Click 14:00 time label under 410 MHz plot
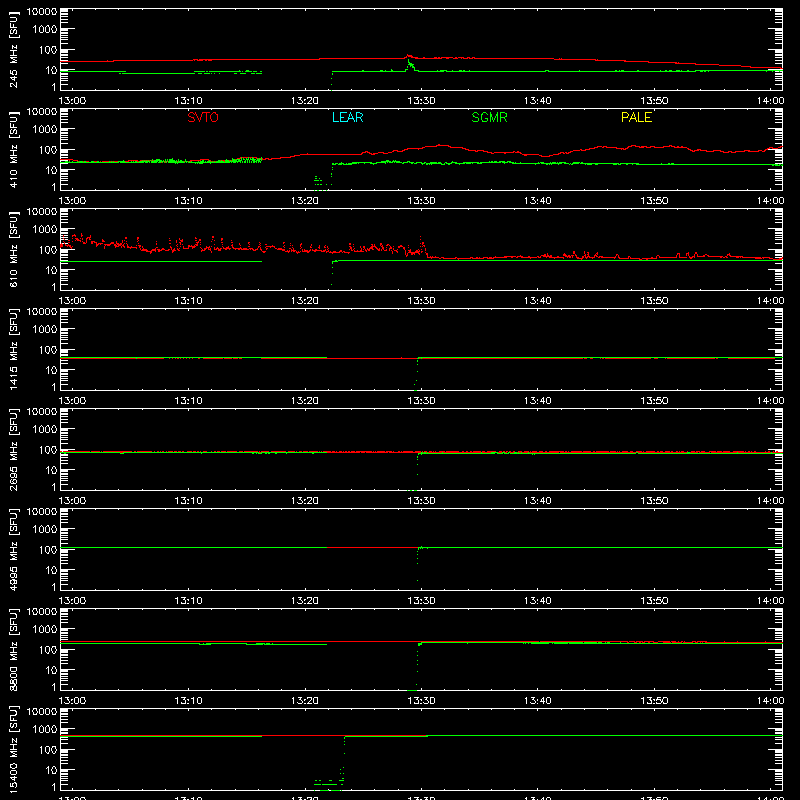 point(770,201)
